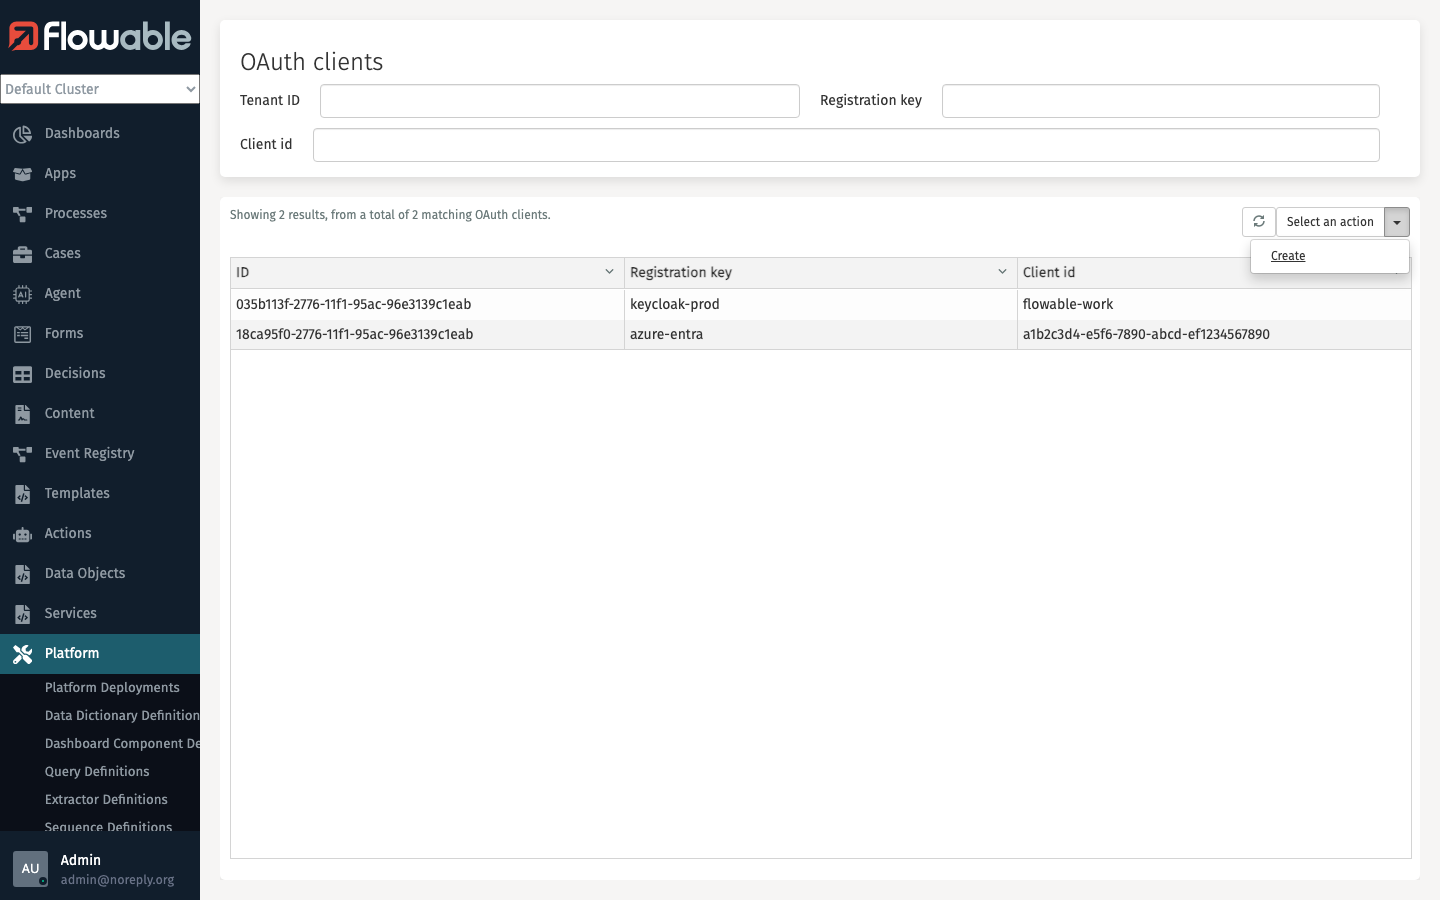Open the ID column sort dropdown
The image size is (1440, 900).
tap(609, 271)
